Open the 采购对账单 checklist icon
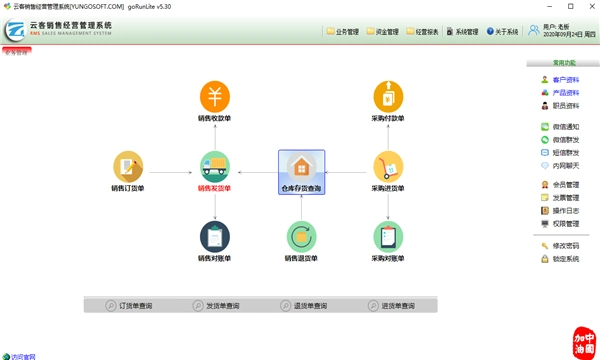 click(388, 237)
